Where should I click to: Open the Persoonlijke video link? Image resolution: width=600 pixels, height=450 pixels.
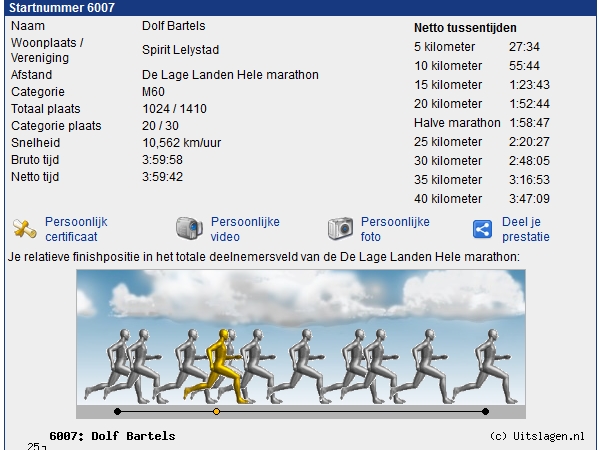[x=245, y=229]
